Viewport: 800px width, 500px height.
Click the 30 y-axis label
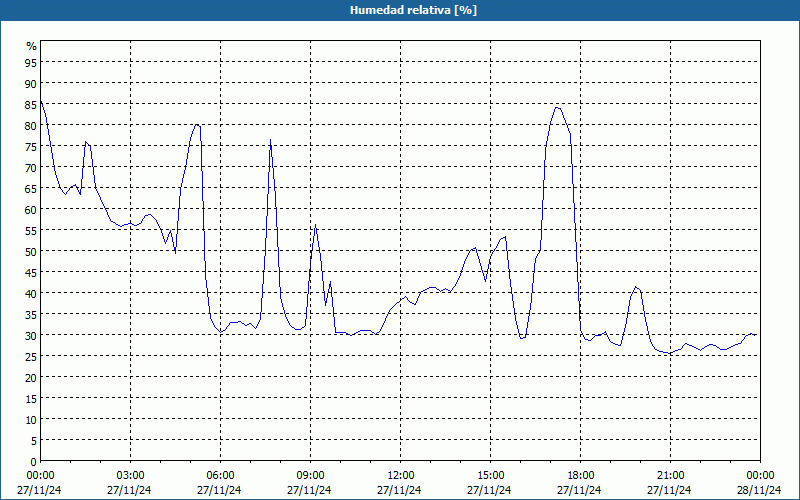(x=32, y=335)
